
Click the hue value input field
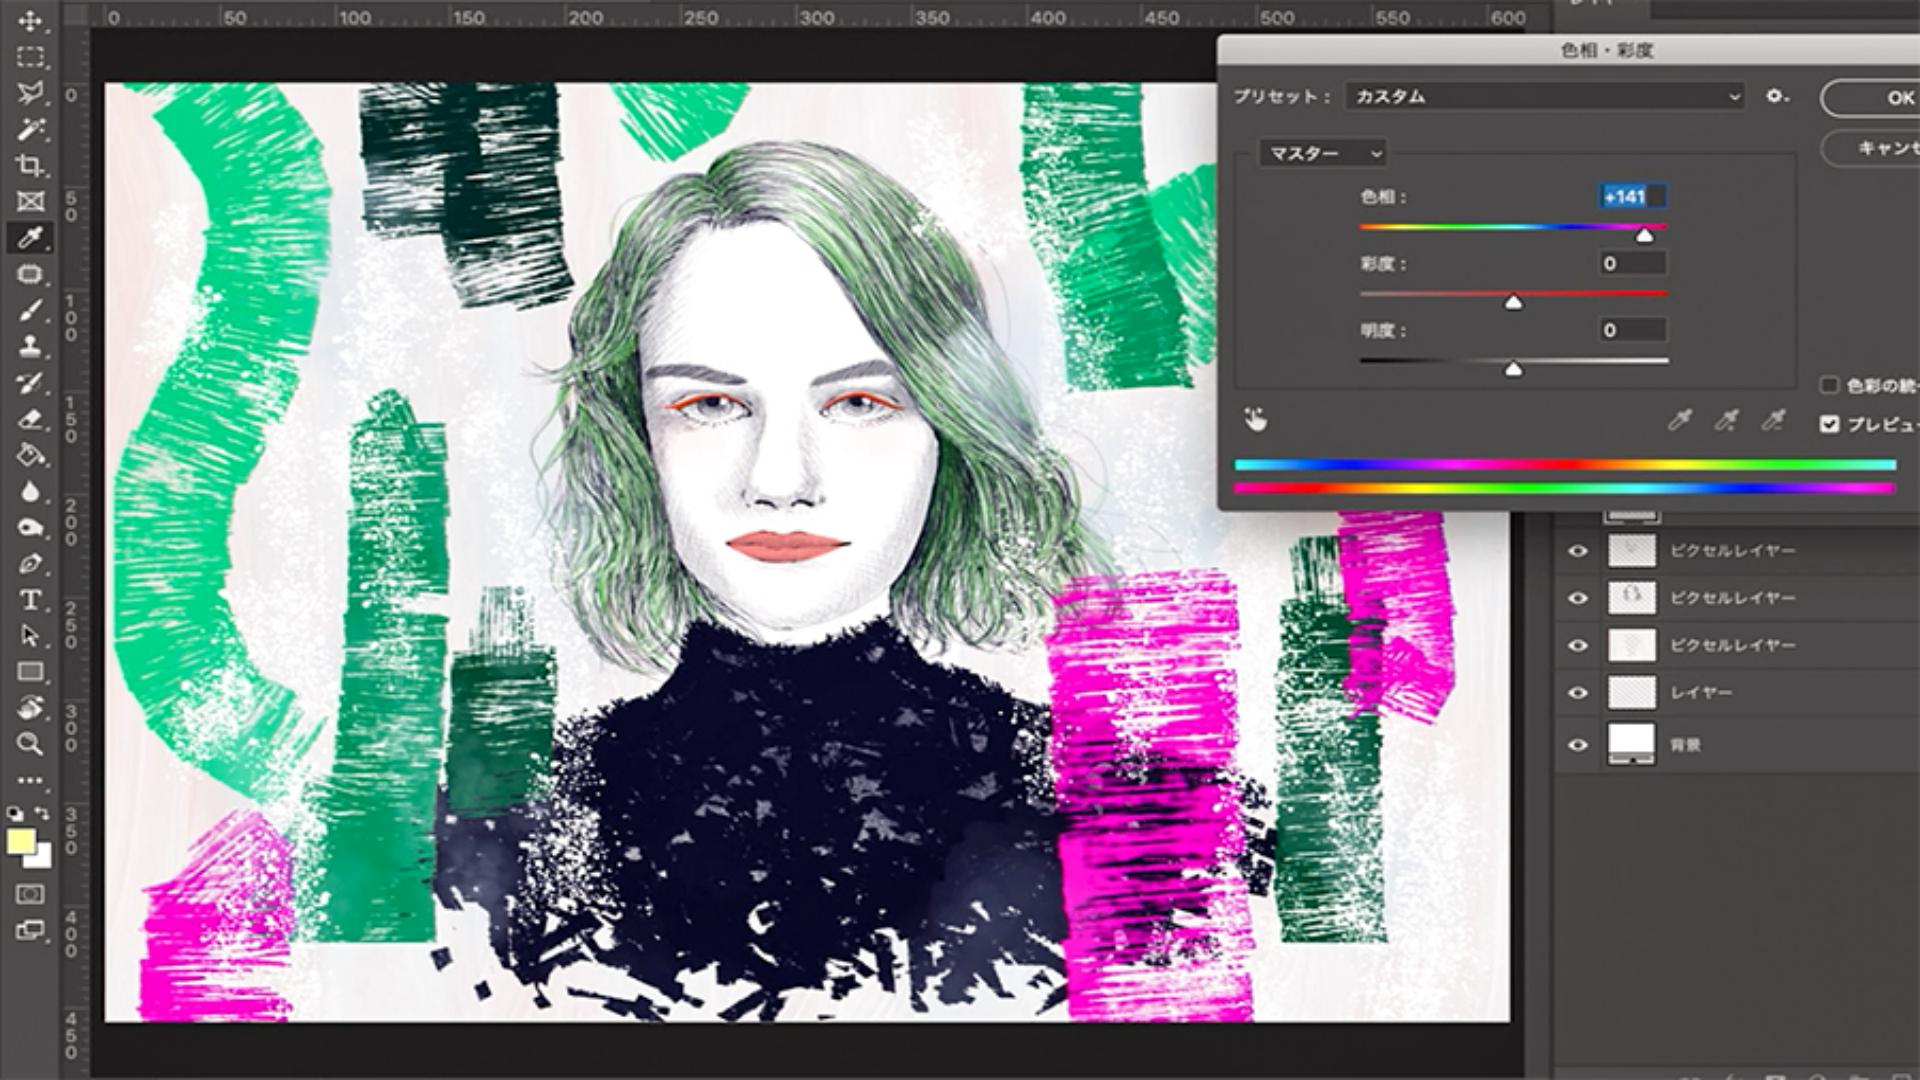point(1632,197)
